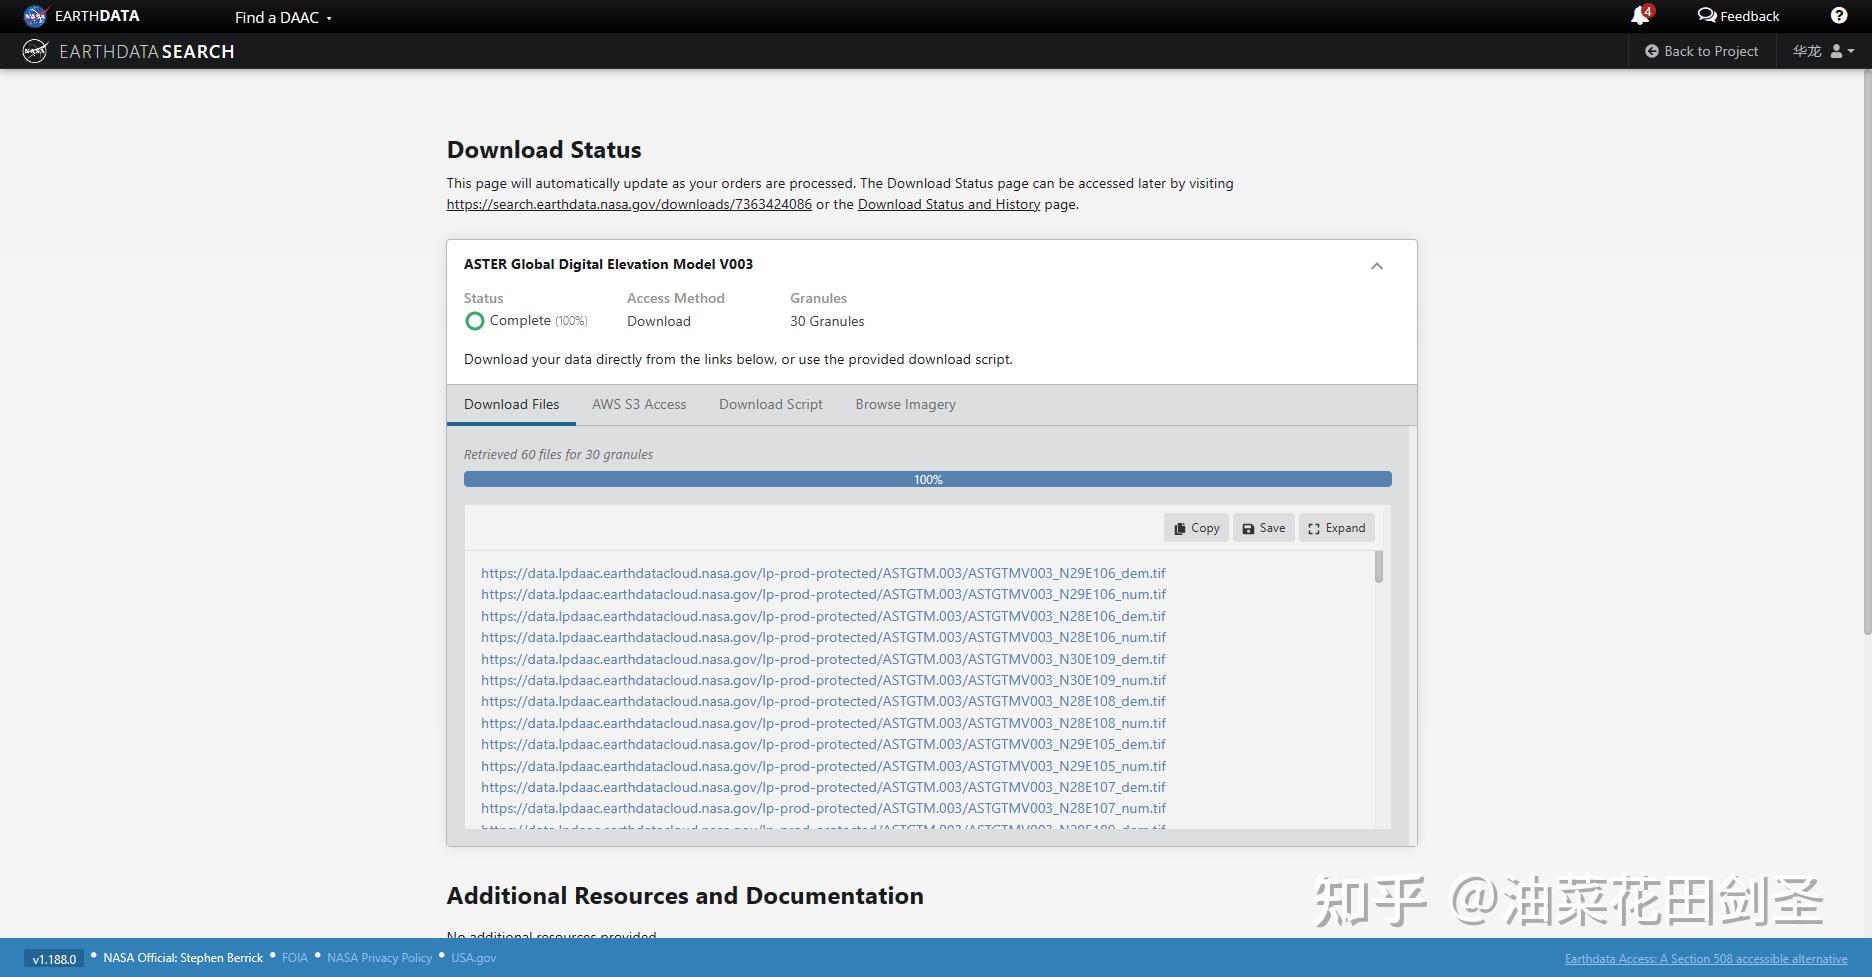Image resolution: width=1872 pixels, height=977 pixels.
Task: Open the Download Status and History link
Action: coord(949,204)
